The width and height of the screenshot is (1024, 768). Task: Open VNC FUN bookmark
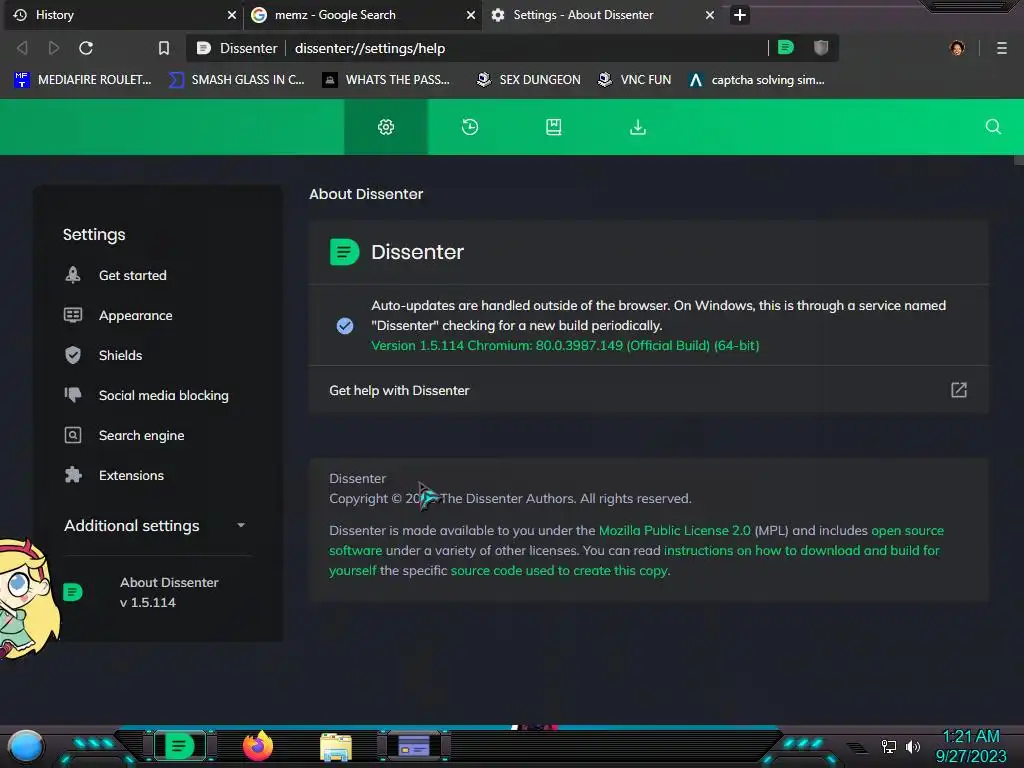point(635,80)
